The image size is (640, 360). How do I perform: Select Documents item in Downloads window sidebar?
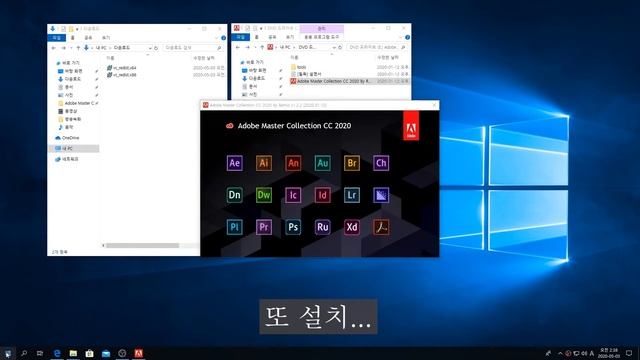(x=66, y=87)
